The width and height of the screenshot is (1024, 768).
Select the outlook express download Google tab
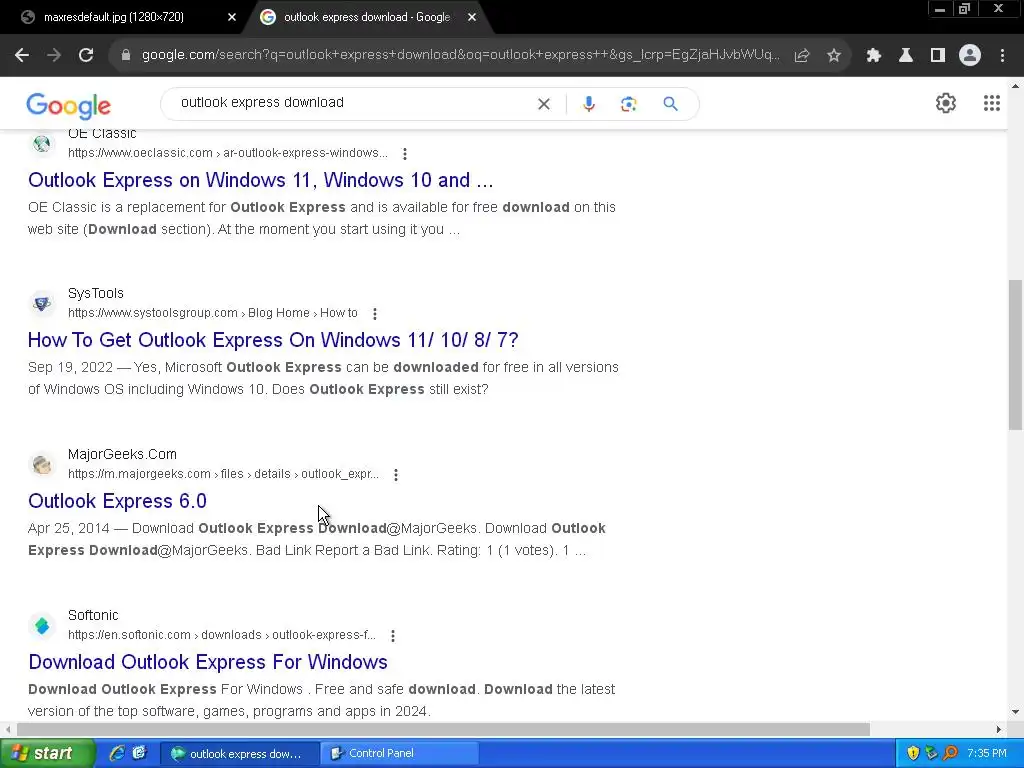pyautogui.click(x=366, y=17)
